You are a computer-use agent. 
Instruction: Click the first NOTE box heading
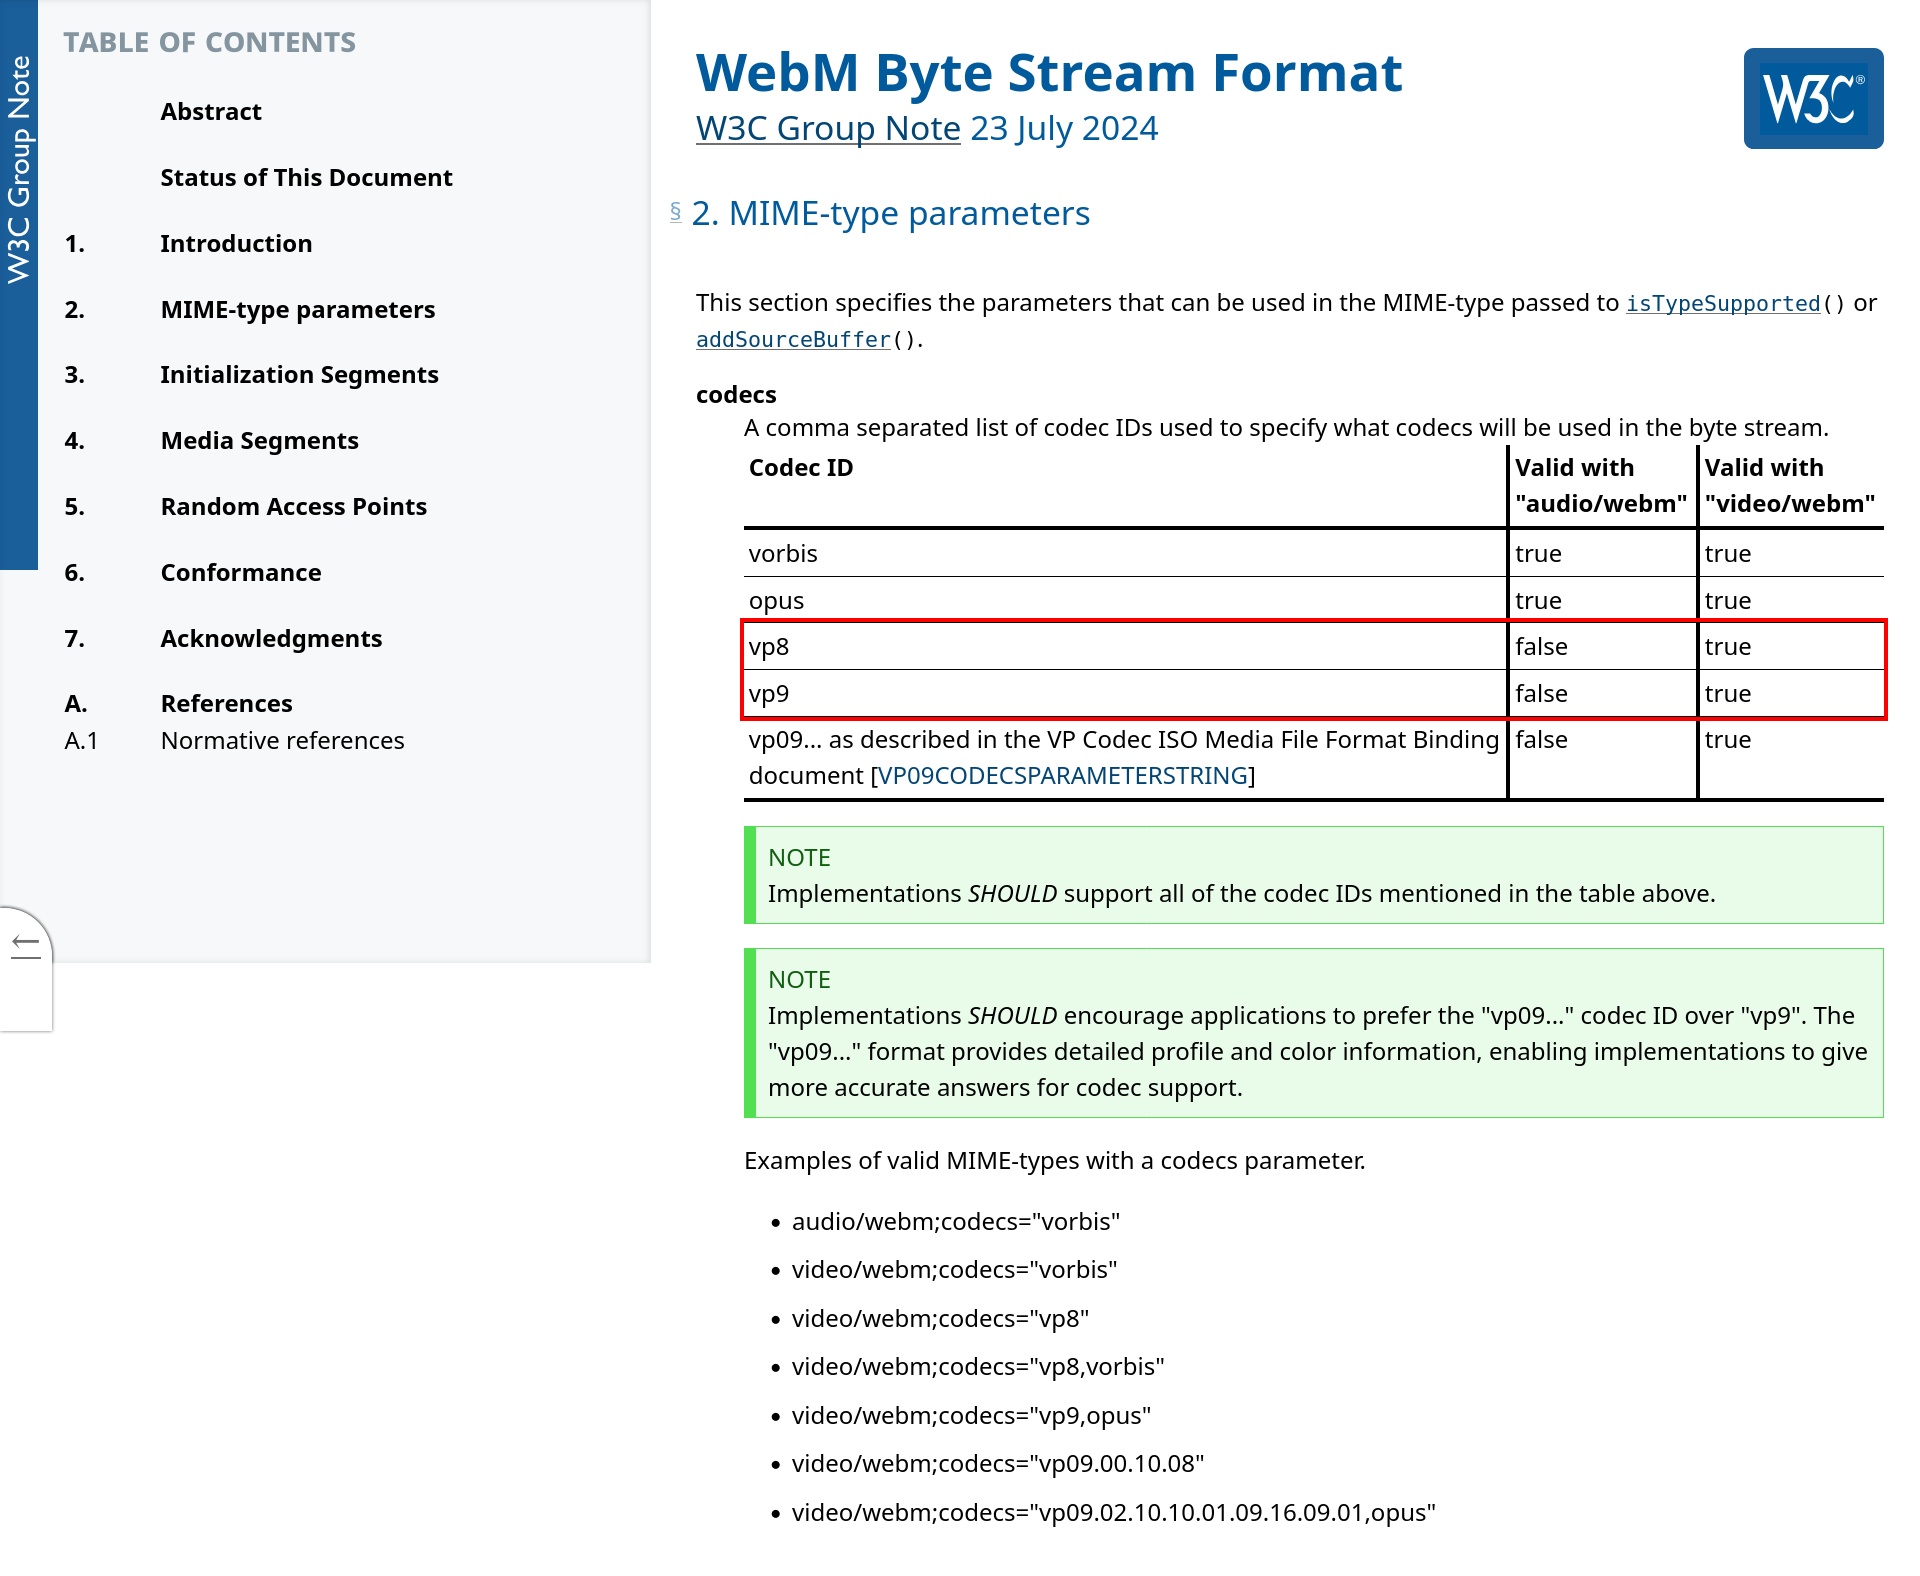click(x=799, y=858)
